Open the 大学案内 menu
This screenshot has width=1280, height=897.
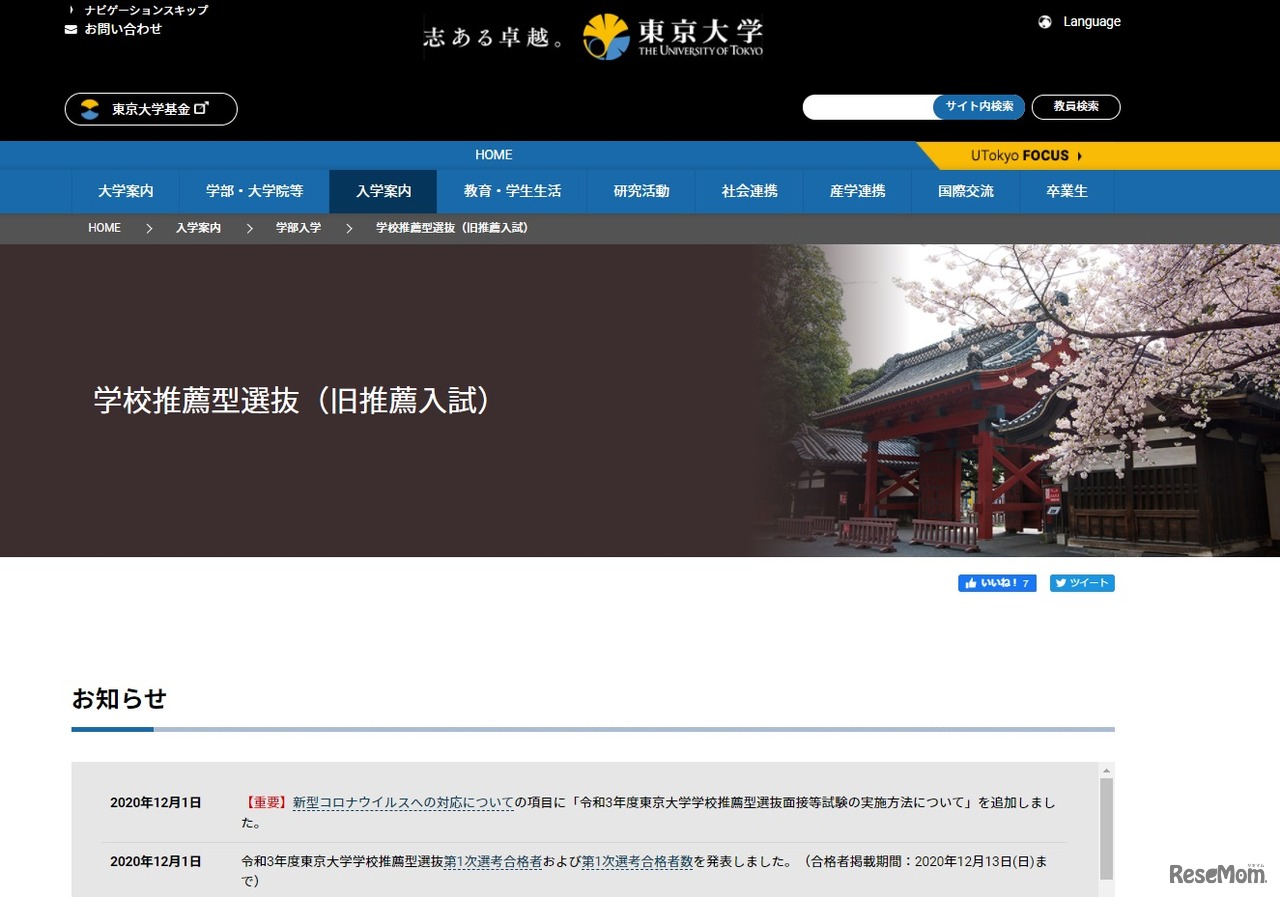[x=126, y=191]
